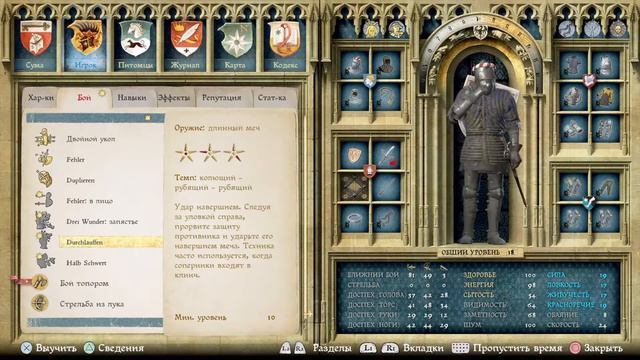Open the Журнал quest journal shield

point(187,39)
